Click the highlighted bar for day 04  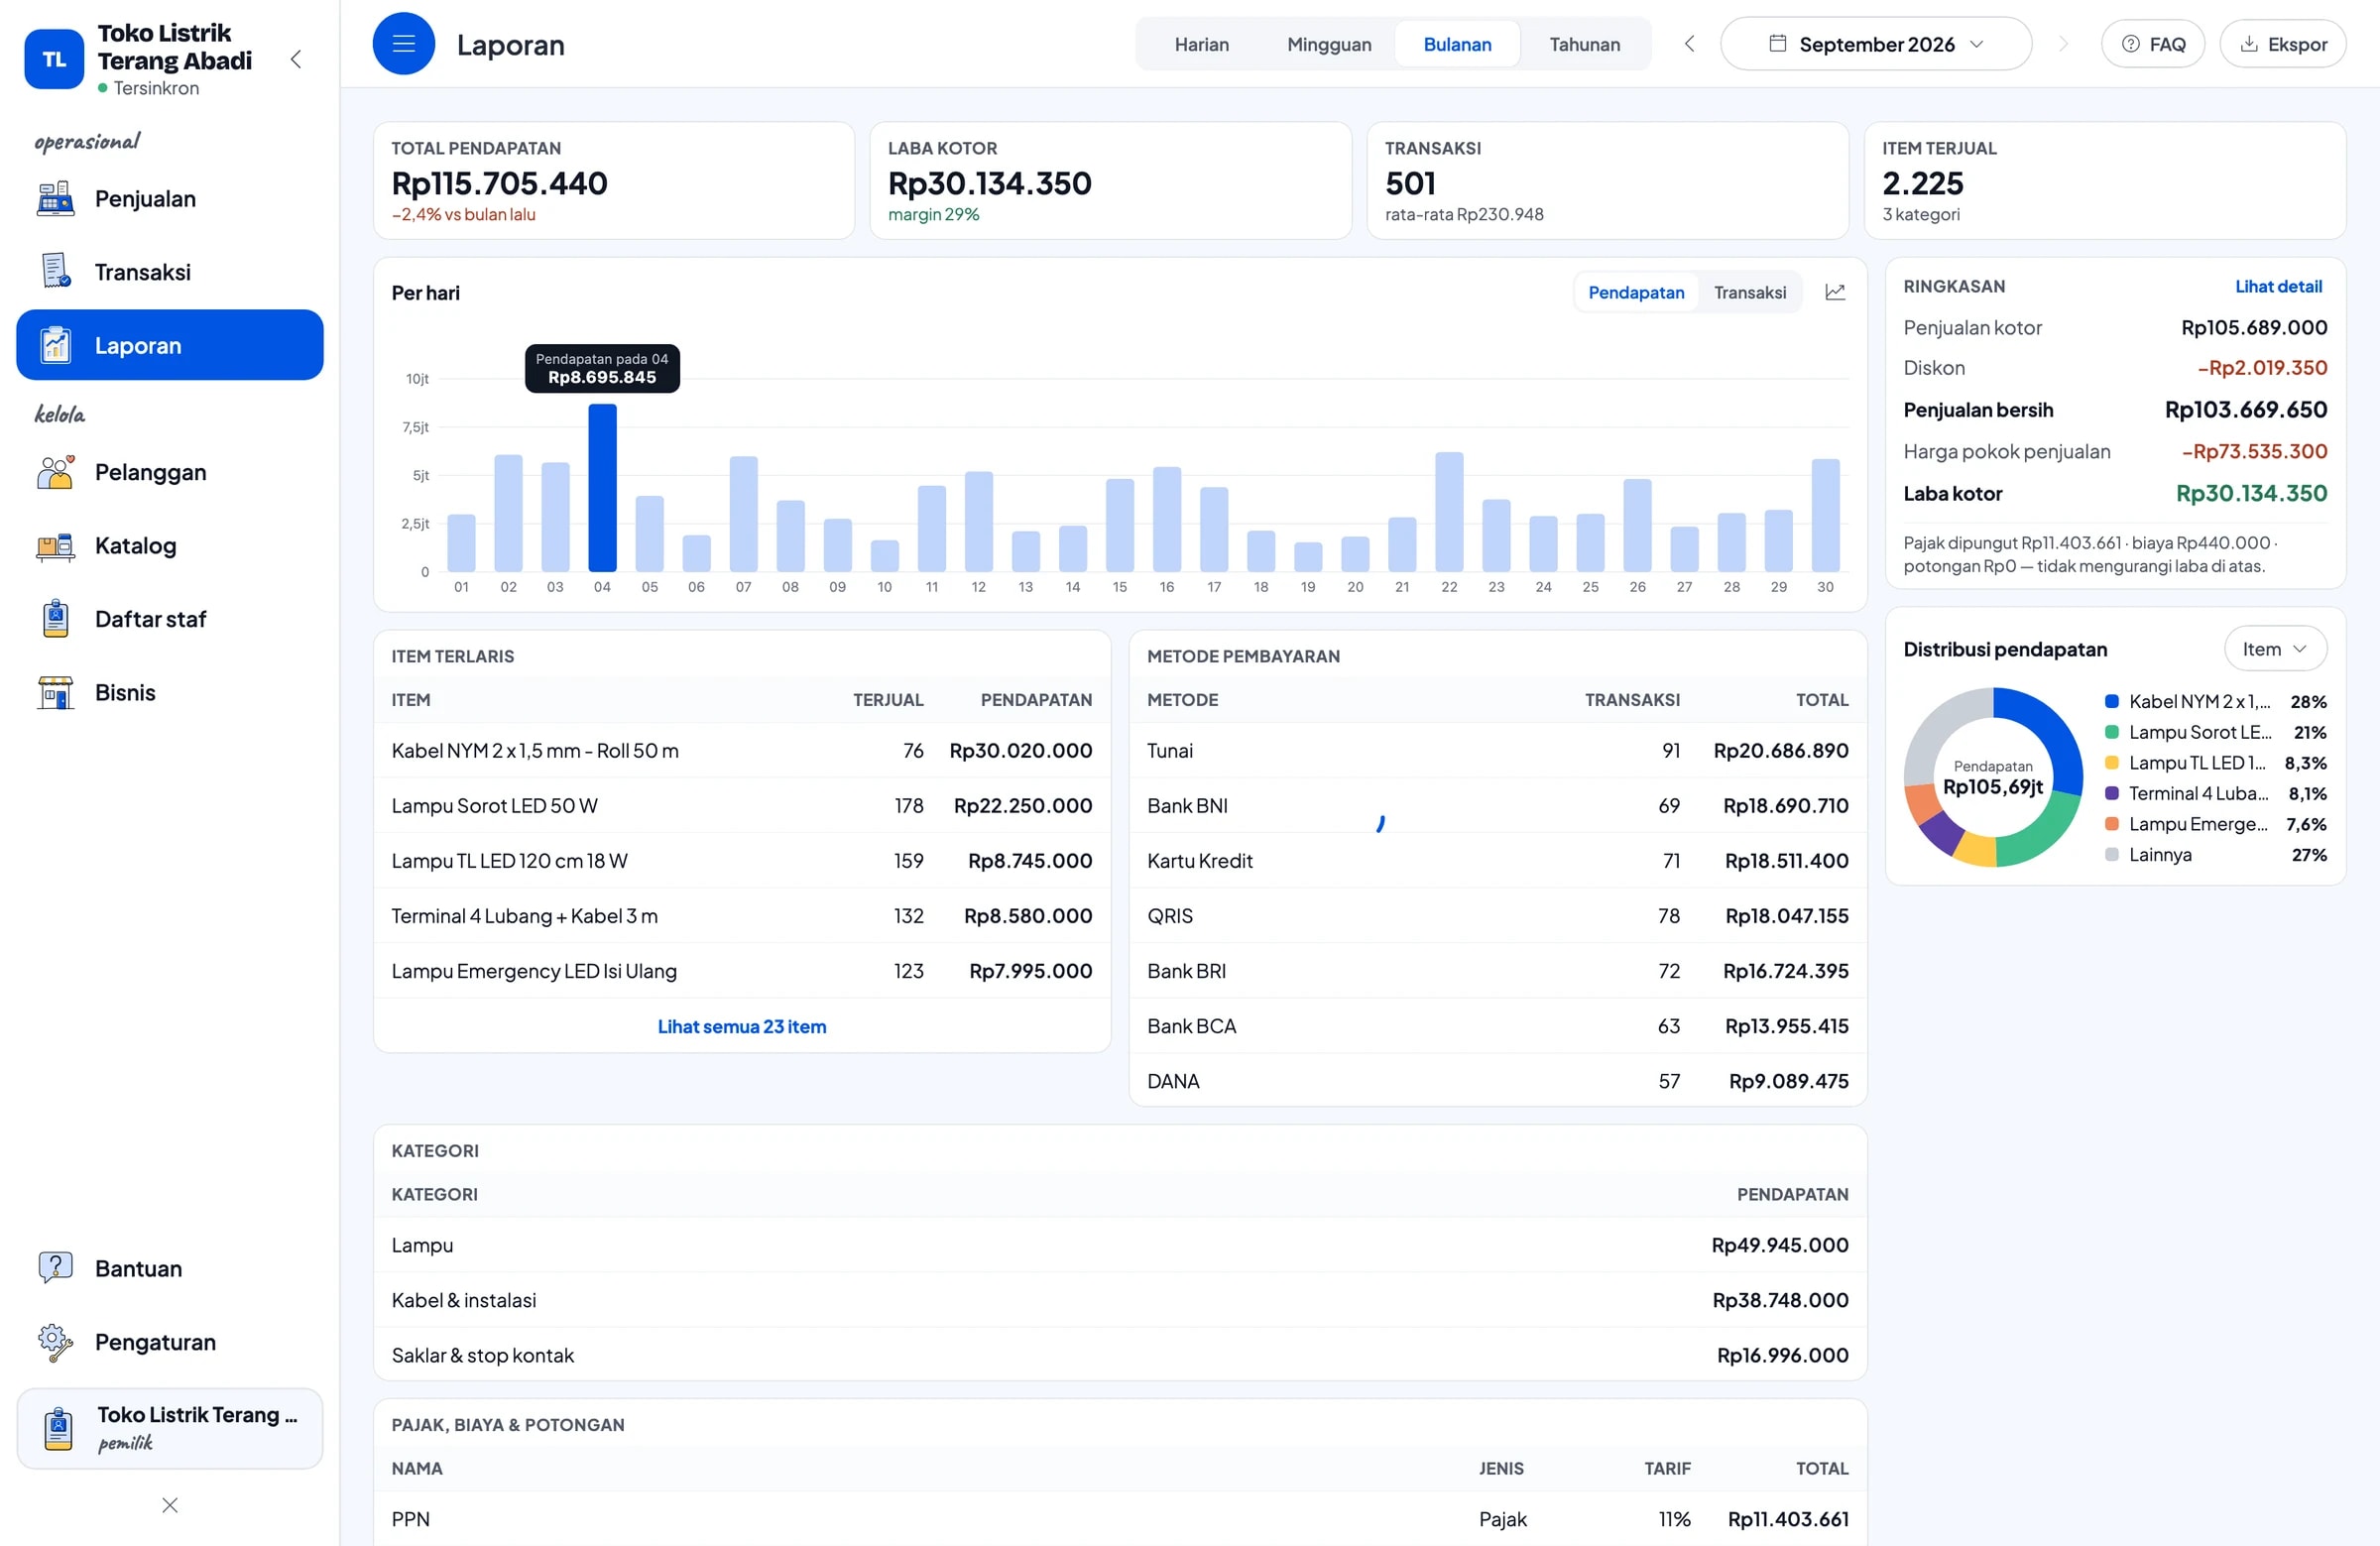[602, 488]
